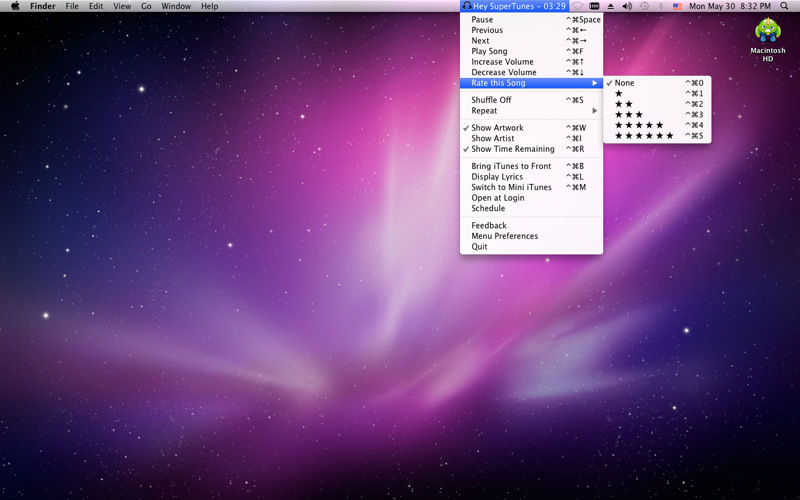Open the US flag input menu
The height and width of the screenshot is (500, 800).
tap(677, 6)
